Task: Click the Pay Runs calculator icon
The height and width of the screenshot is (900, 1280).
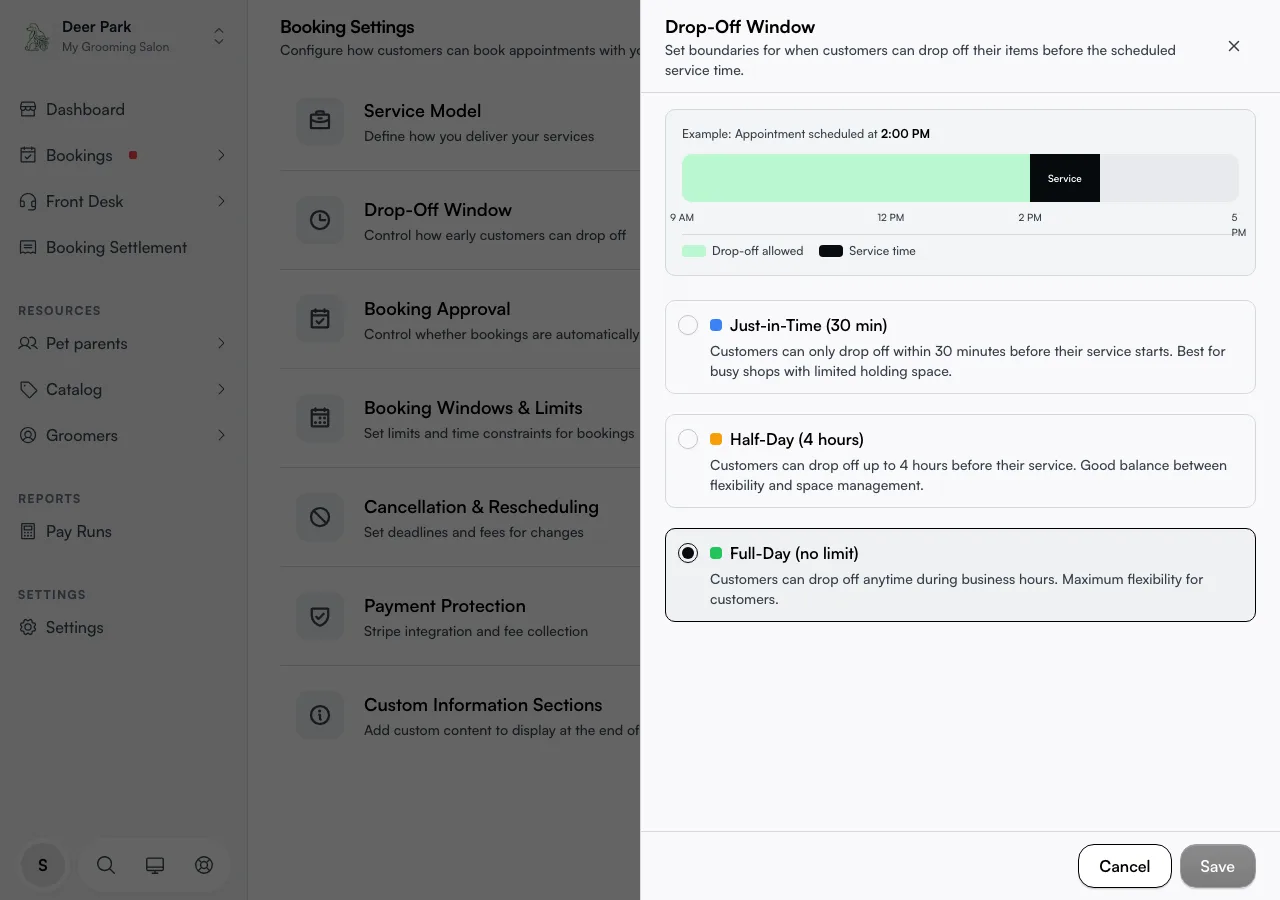Action: 28,532
